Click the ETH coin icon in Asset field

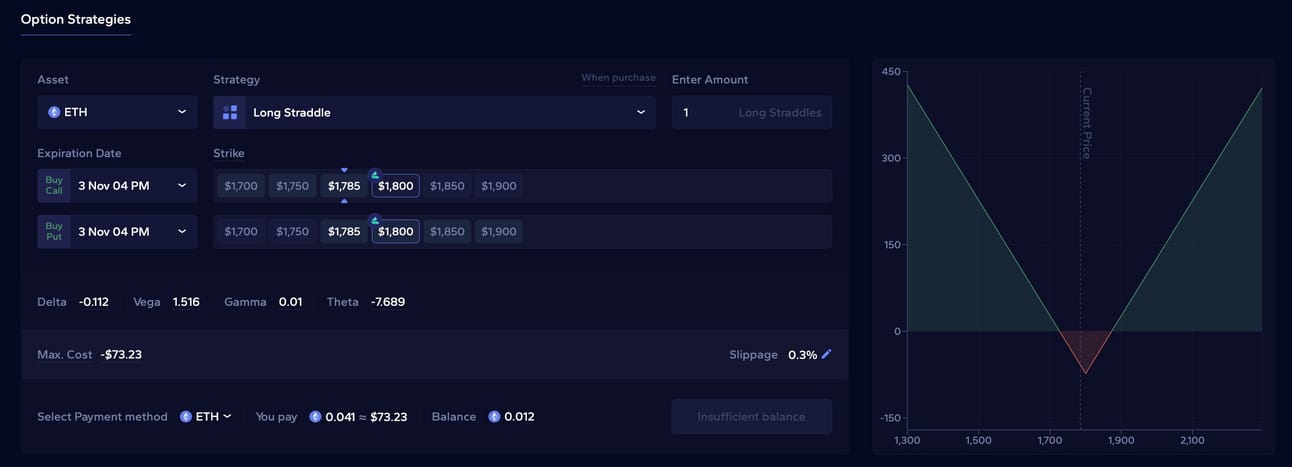tap(54, 112)
